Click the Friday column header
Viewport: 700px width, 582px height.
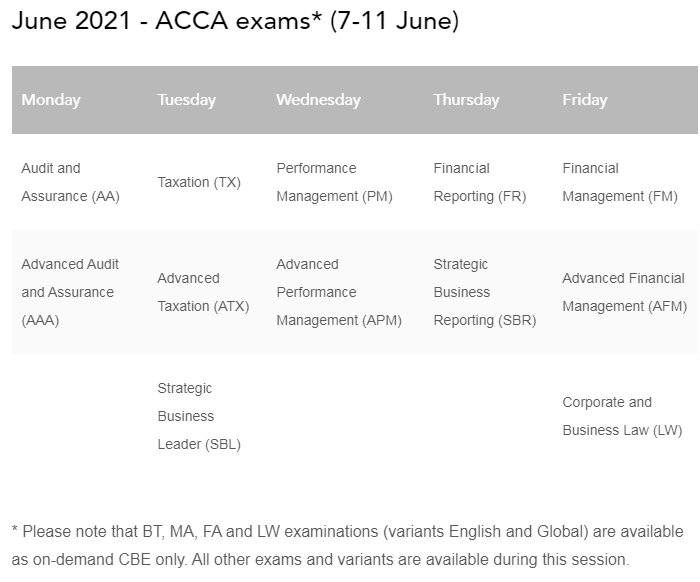585,100
